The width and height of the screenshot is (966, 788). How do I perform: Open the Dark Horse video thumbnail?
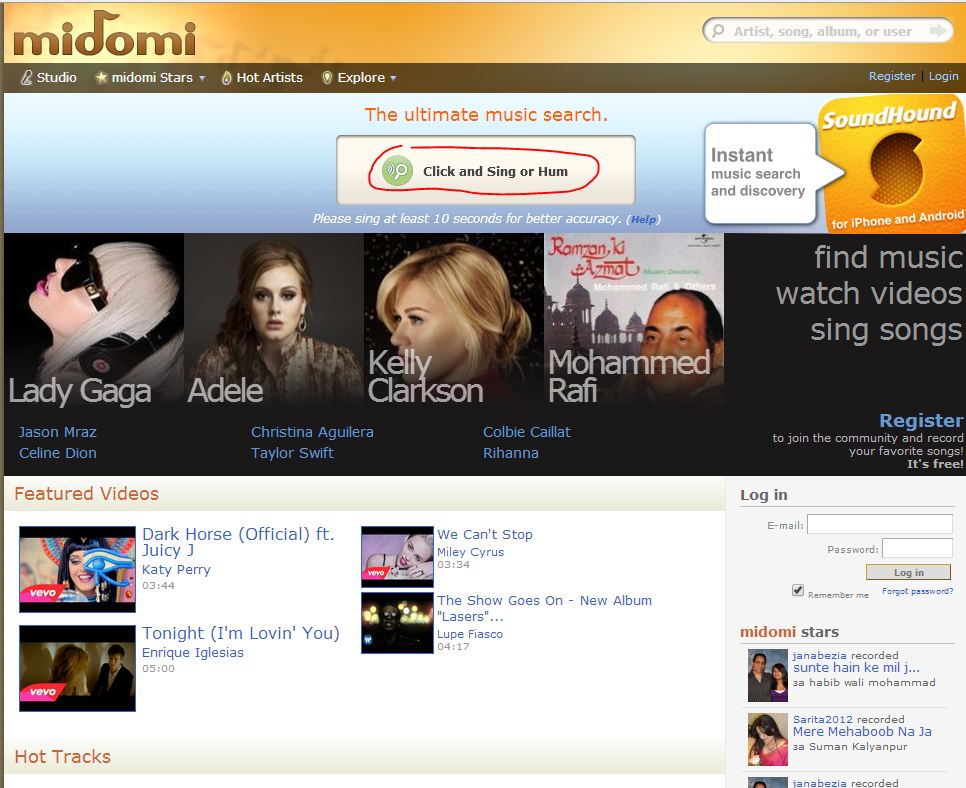pos(77,568)
